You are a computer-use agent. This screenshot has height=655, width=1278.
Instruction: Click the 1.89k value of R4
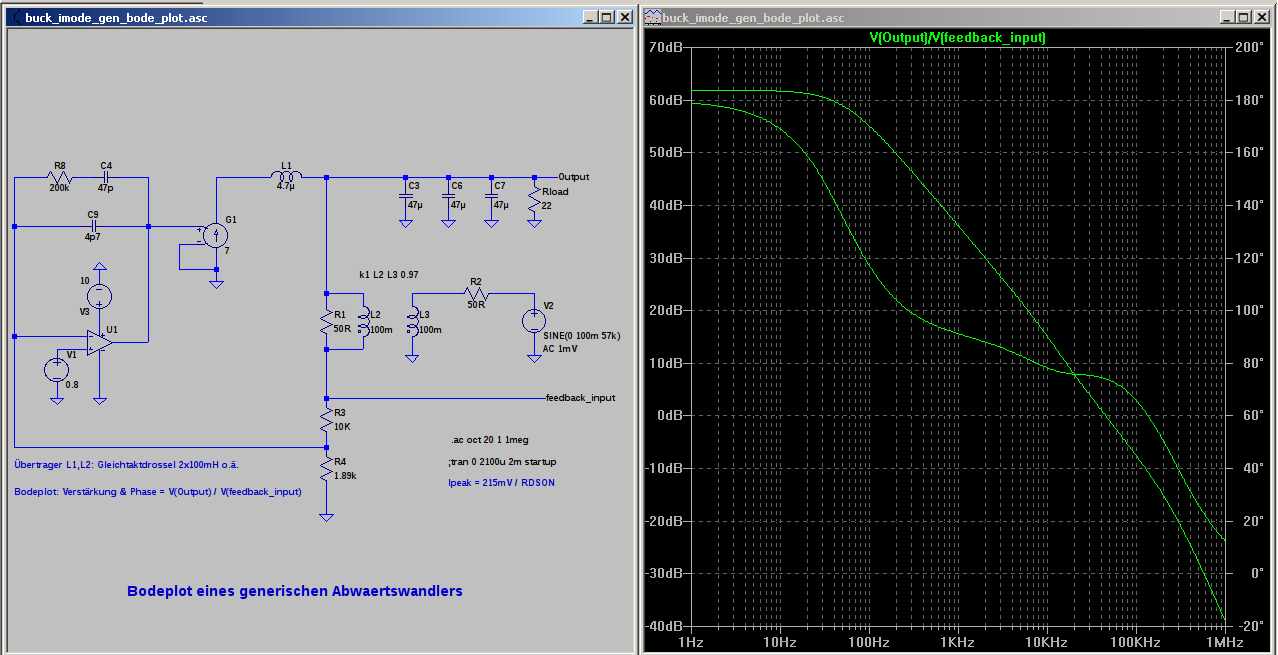346,475
